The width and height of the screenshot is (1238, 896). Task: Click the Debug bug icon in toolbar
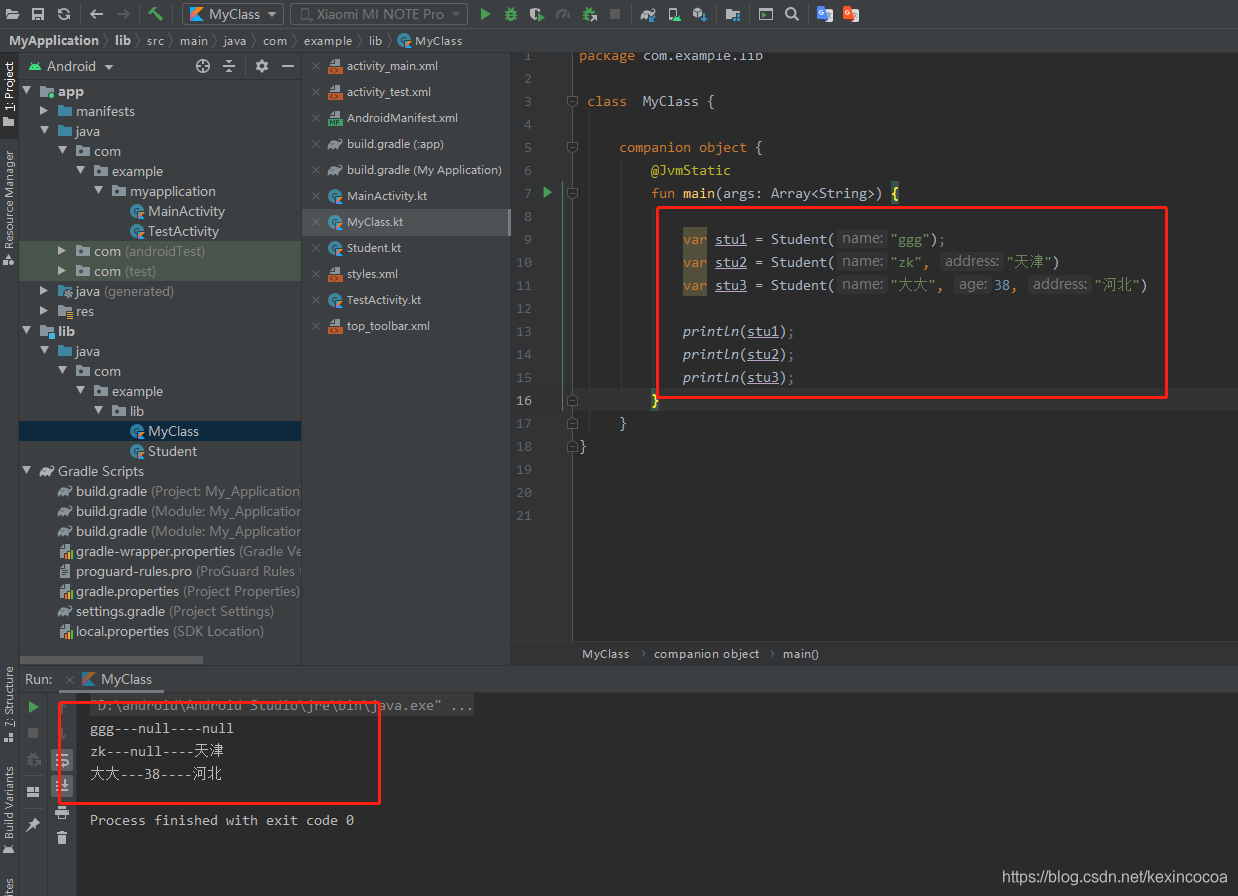click(511, 14)
